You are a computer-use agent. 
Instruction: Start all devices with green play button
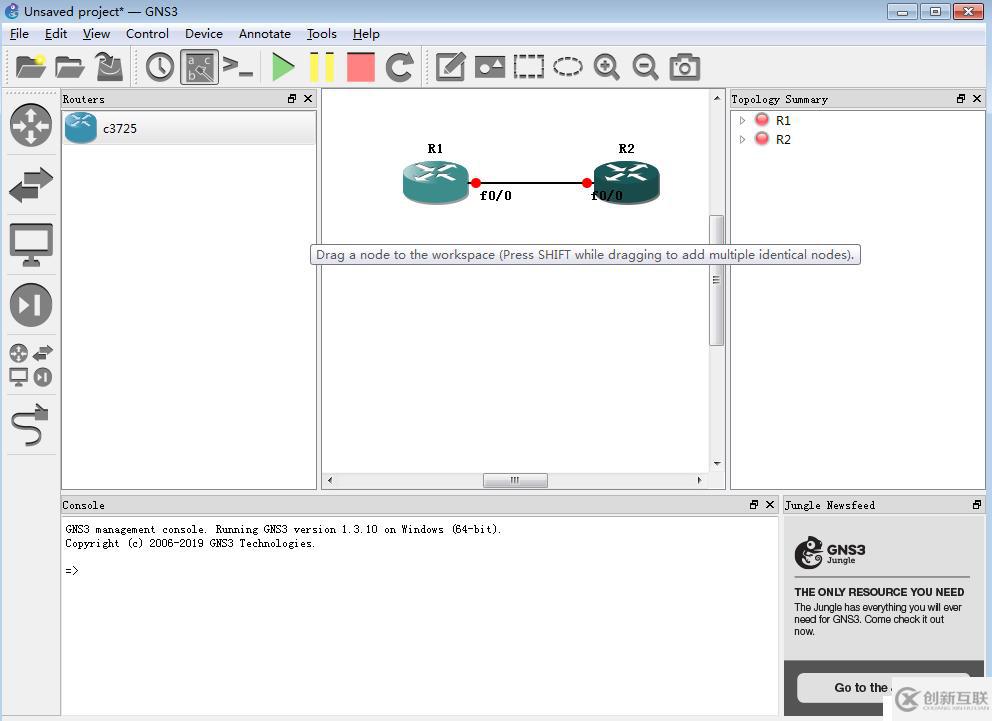[283, 67]
